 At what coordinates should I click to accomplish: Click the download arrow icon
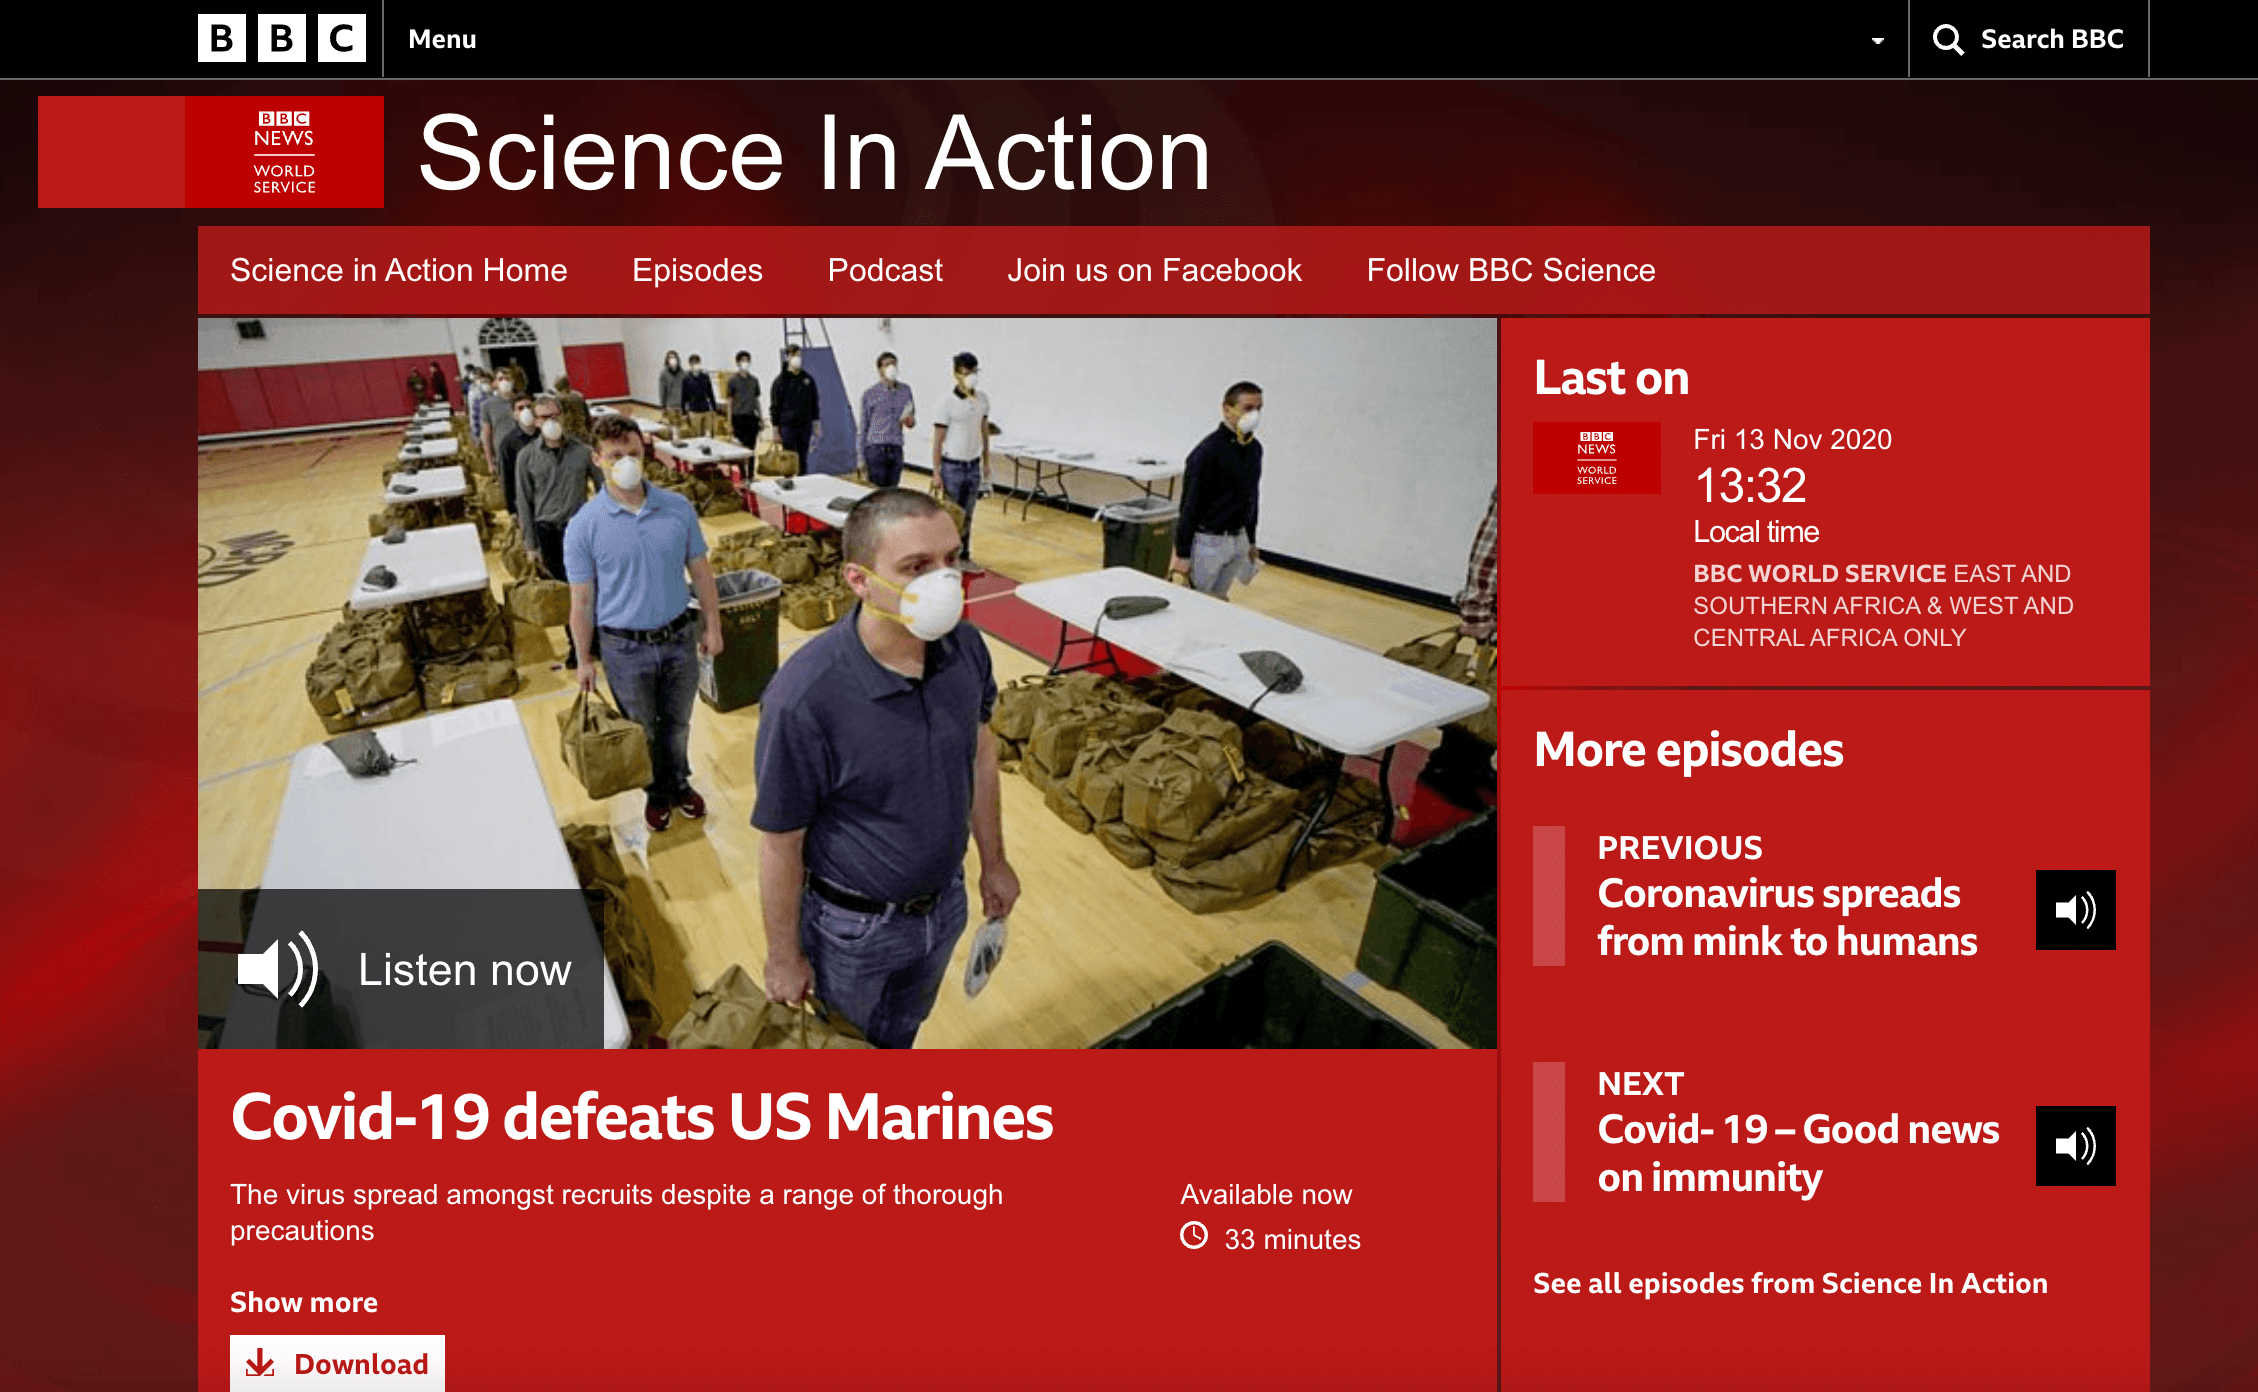[260, 1362]
